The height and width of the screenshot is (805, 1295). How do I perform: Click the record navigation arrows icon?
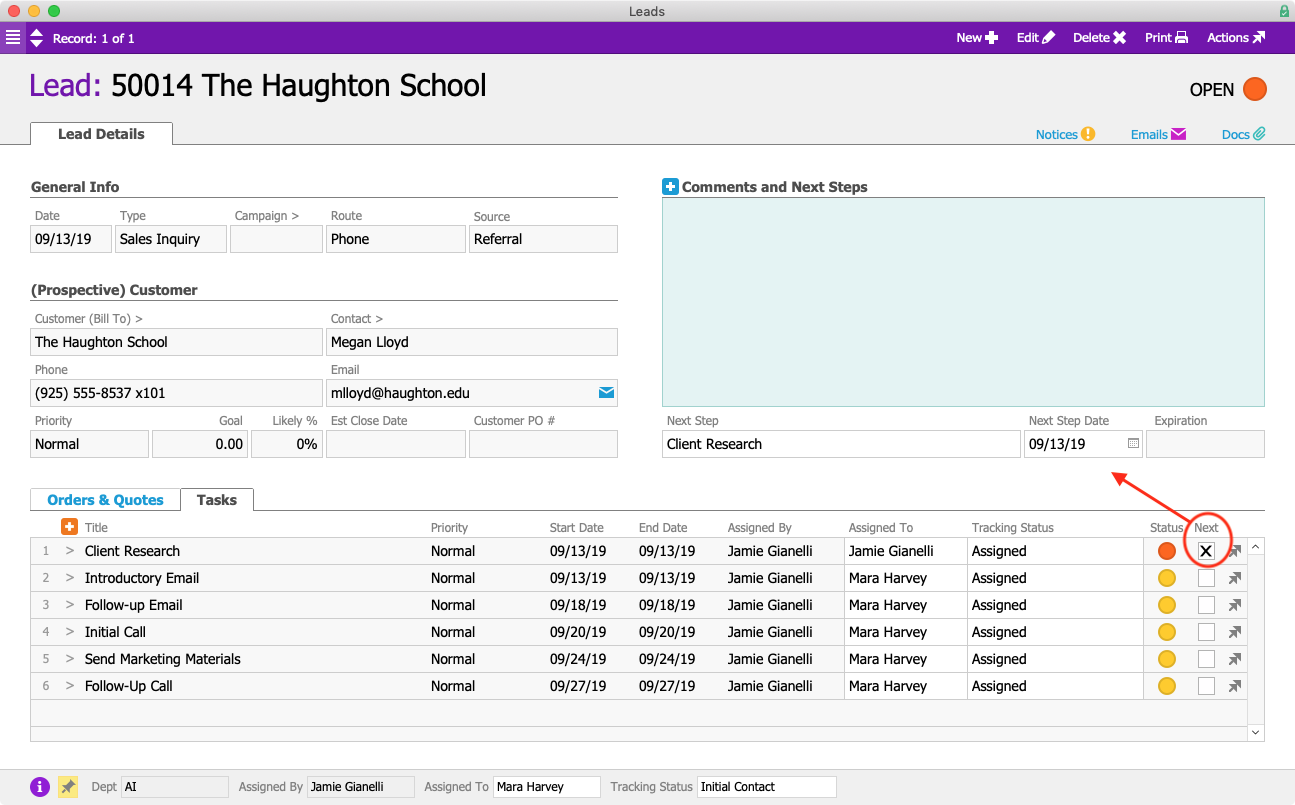[x=36, y=38]
